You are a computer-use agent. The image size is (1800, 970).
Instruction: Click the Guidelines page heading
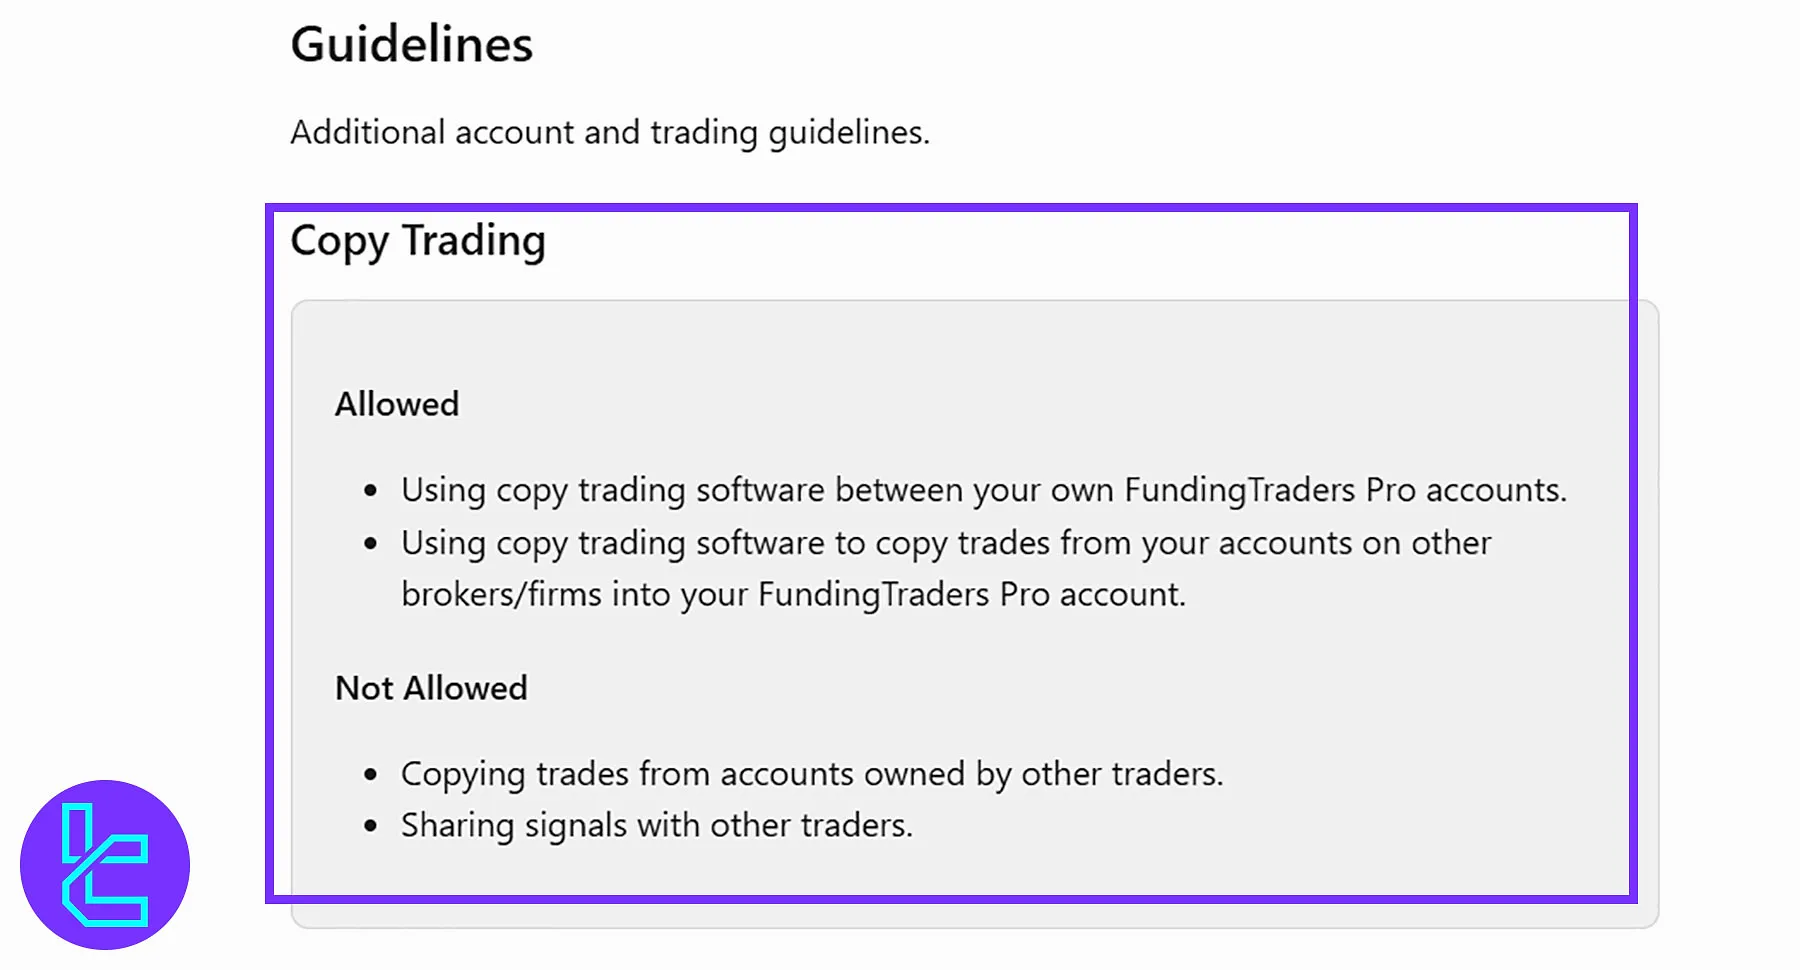pyautogui.click(x=411, y=45)
